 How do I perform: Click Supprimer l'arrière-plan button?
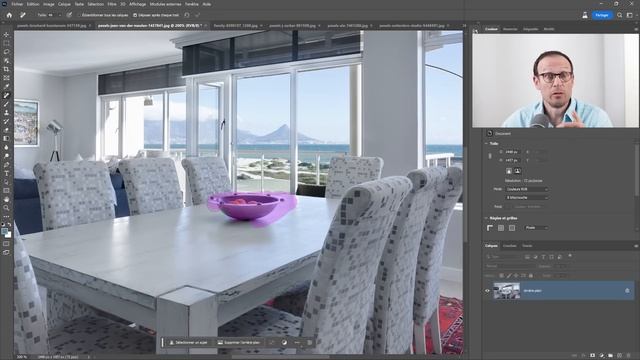[x=239, y=342]
